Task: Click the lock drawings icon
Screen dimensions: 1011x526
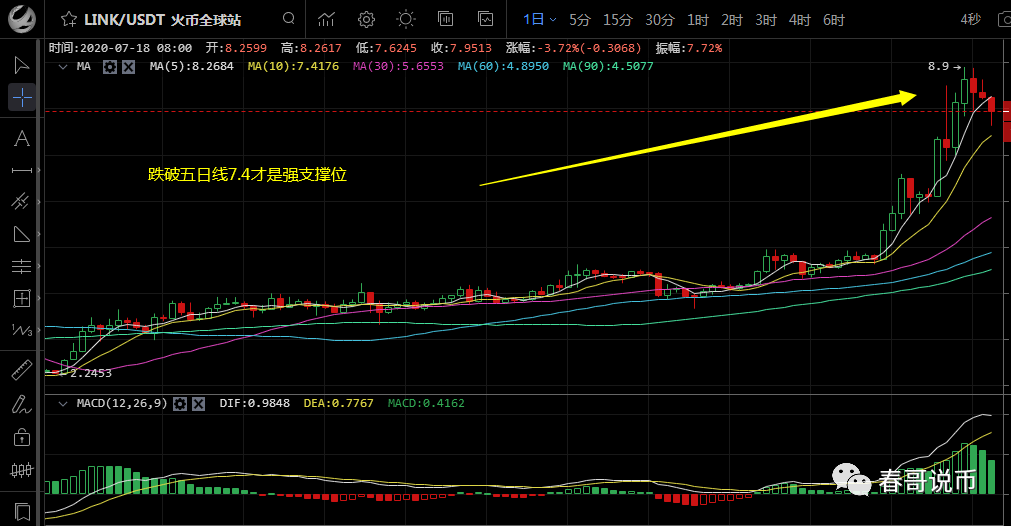Action: point(21,437)
